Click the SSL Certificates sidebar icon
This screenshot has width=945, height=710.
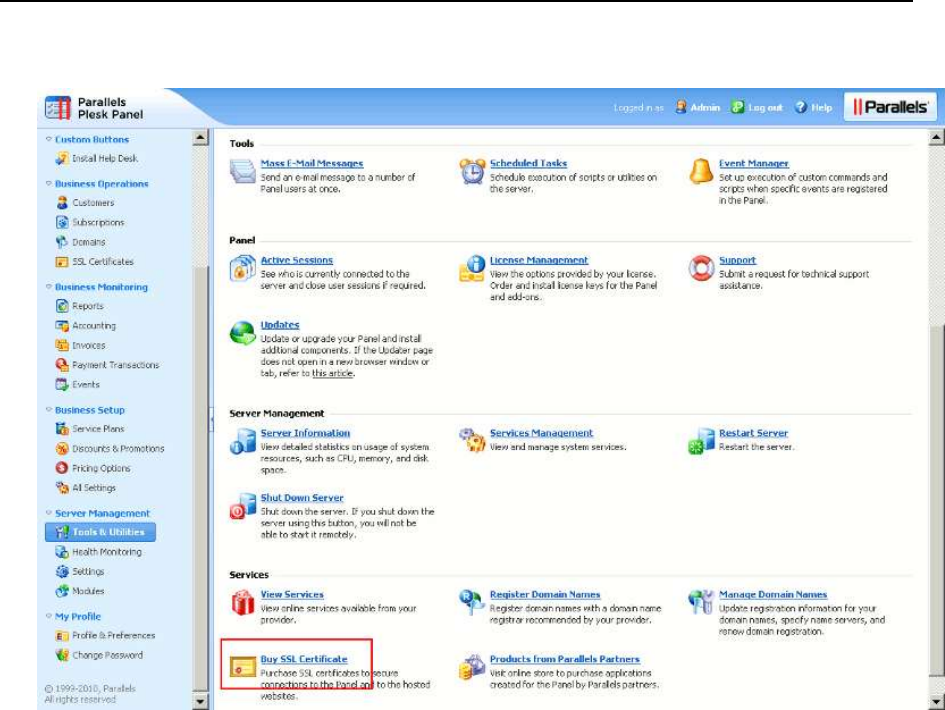62,262
